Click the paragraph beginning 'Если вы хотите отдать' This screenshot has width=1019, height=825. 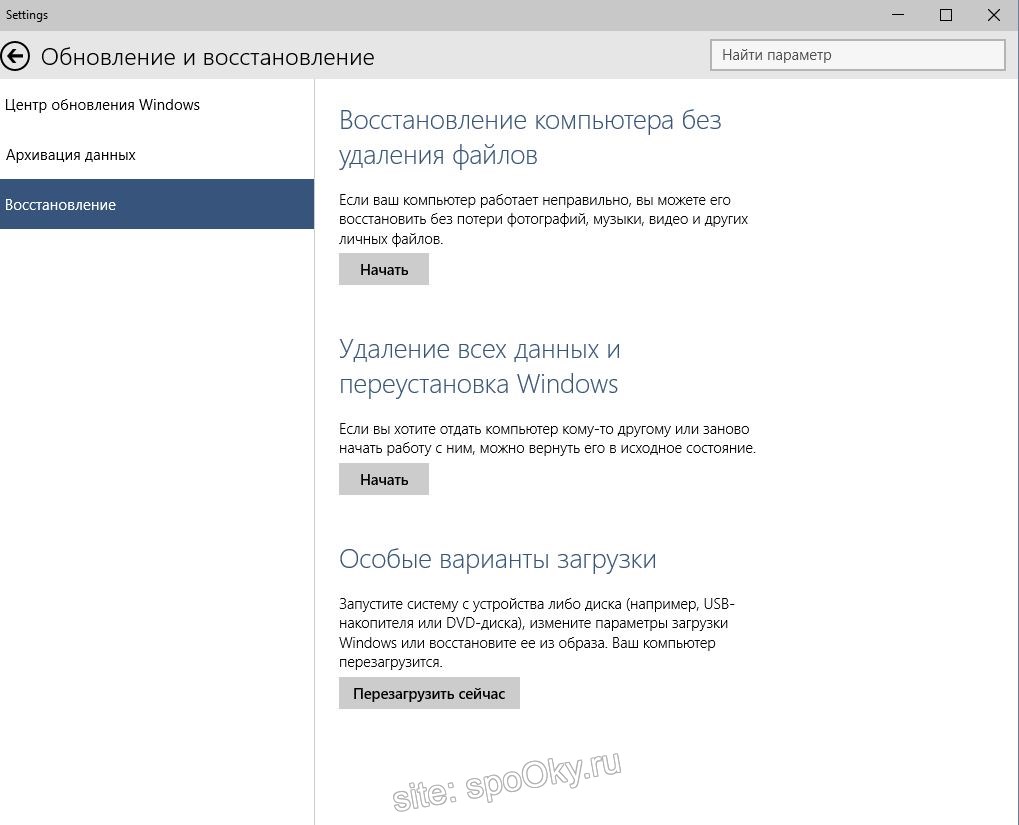pos(547,438)
